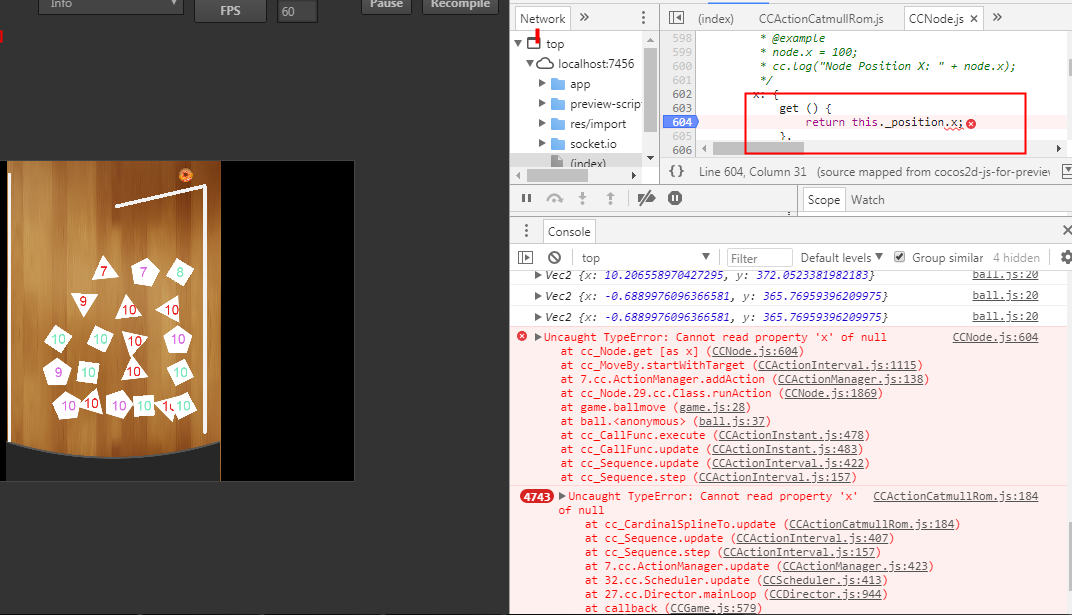Open the console context dropdown
Image resolution: width=1072 pixels, height=615 pixels.
645,257
